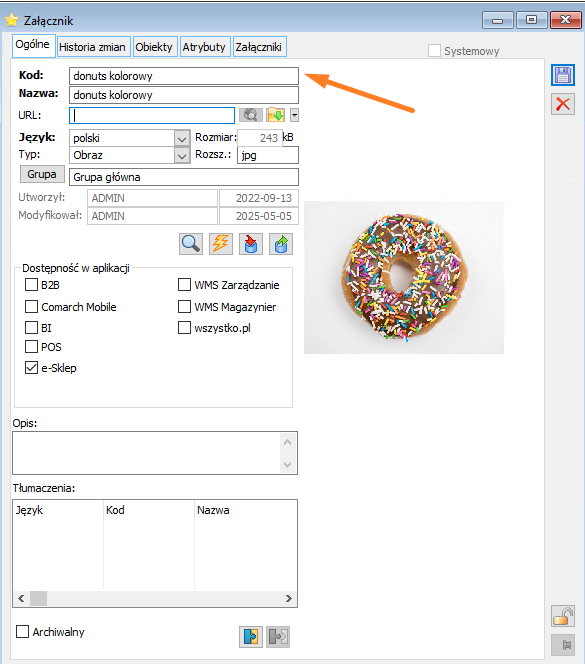The width and height of the screenshot is (585, 664).
Task: Click the folder icon beside URL field
Action: coord(275,115)
